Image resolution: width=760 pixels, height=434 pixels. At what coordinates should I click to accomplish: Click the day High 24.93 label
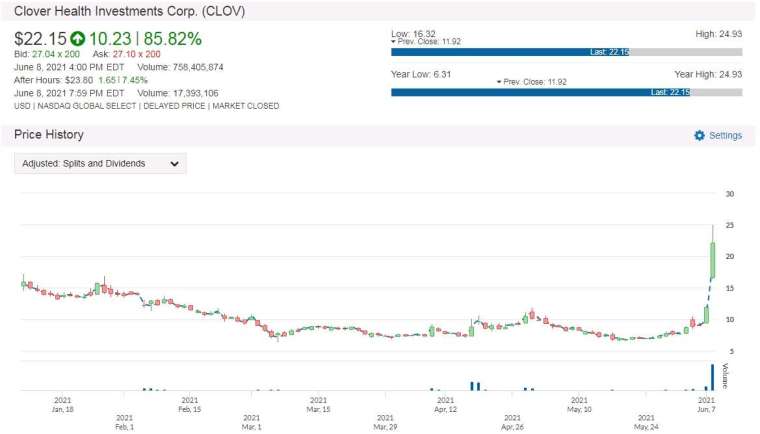tap(718, 34)
